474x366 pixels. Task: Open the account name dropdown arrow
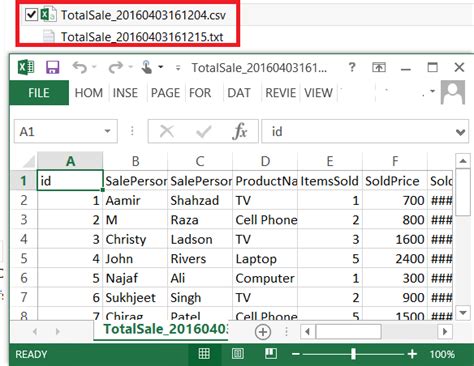(x=432, y=91)
